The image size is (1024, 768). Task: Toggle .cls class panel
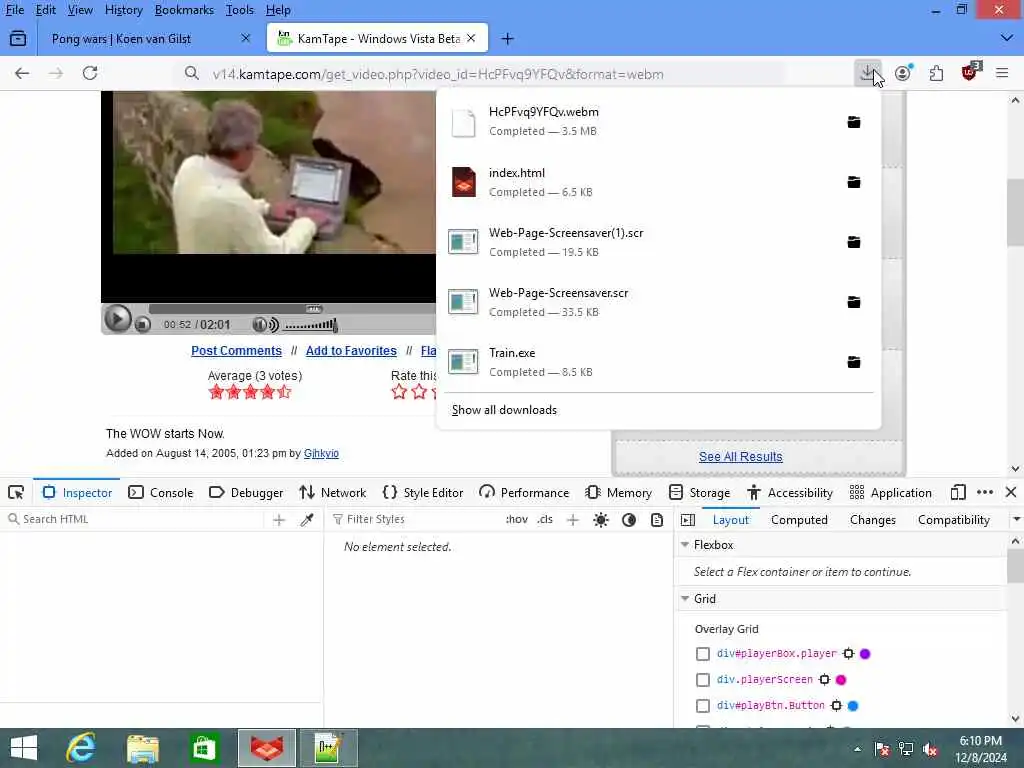pyautogui.click(x=545, y=520)
